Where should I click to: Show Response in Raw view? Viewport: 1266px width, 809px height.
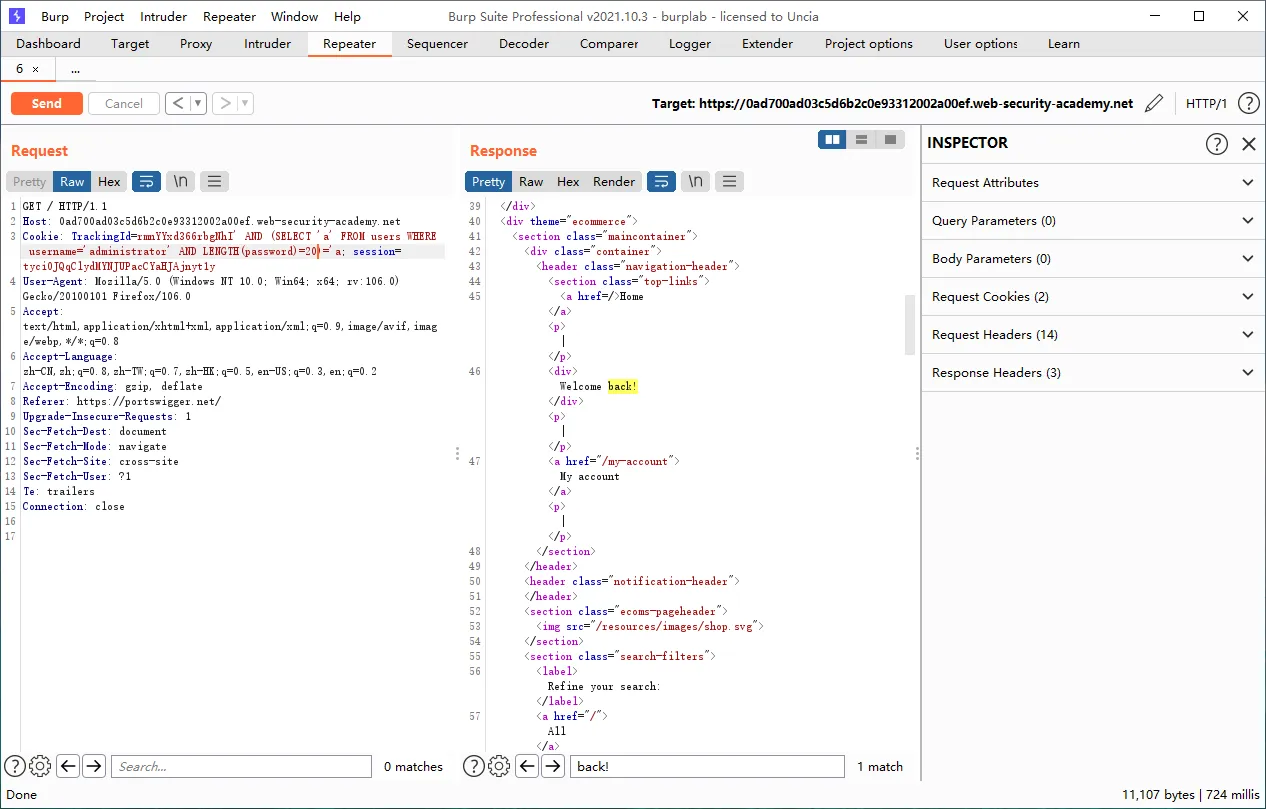click(x=531, y=181)
